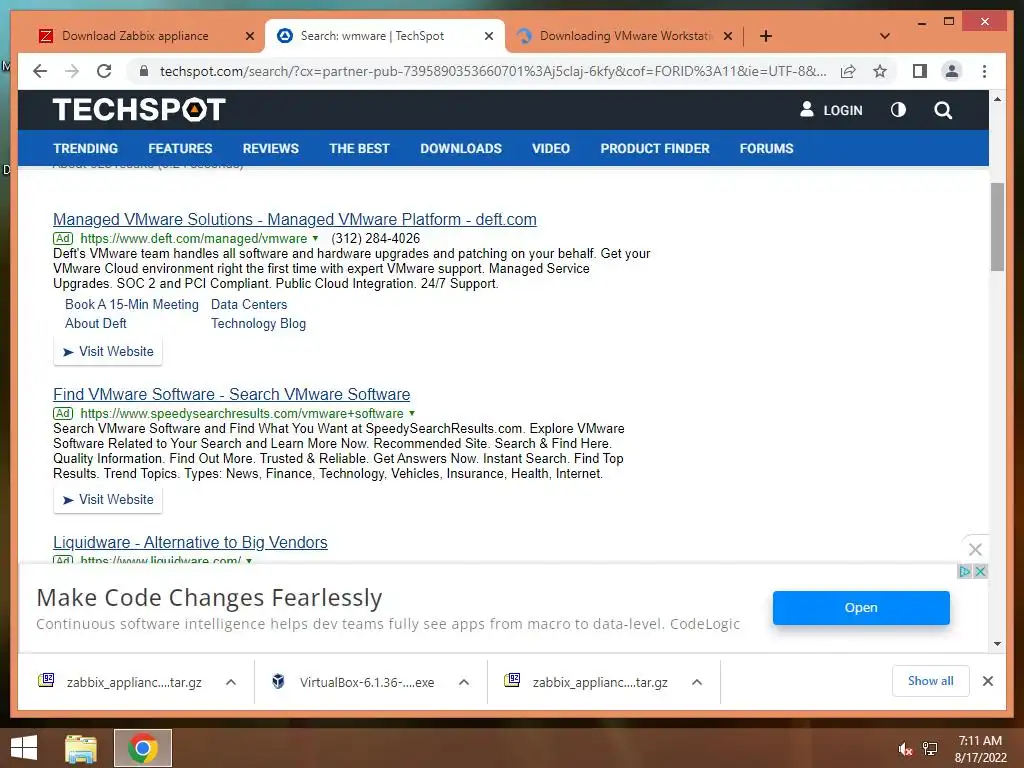This screenshot has height=768, width=1024.
Task: Close the Downloading VMware Workstation tab
Action: click(x=728, y=36)
